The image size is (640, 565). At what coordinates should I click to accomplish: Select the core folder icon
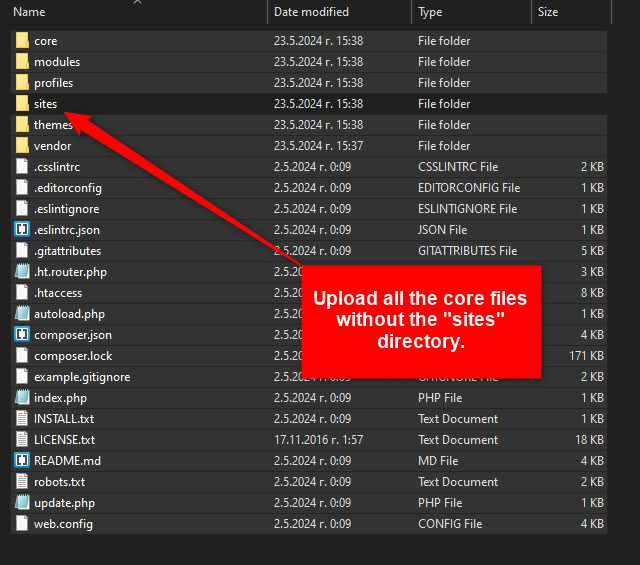click(x=22, y=41)
